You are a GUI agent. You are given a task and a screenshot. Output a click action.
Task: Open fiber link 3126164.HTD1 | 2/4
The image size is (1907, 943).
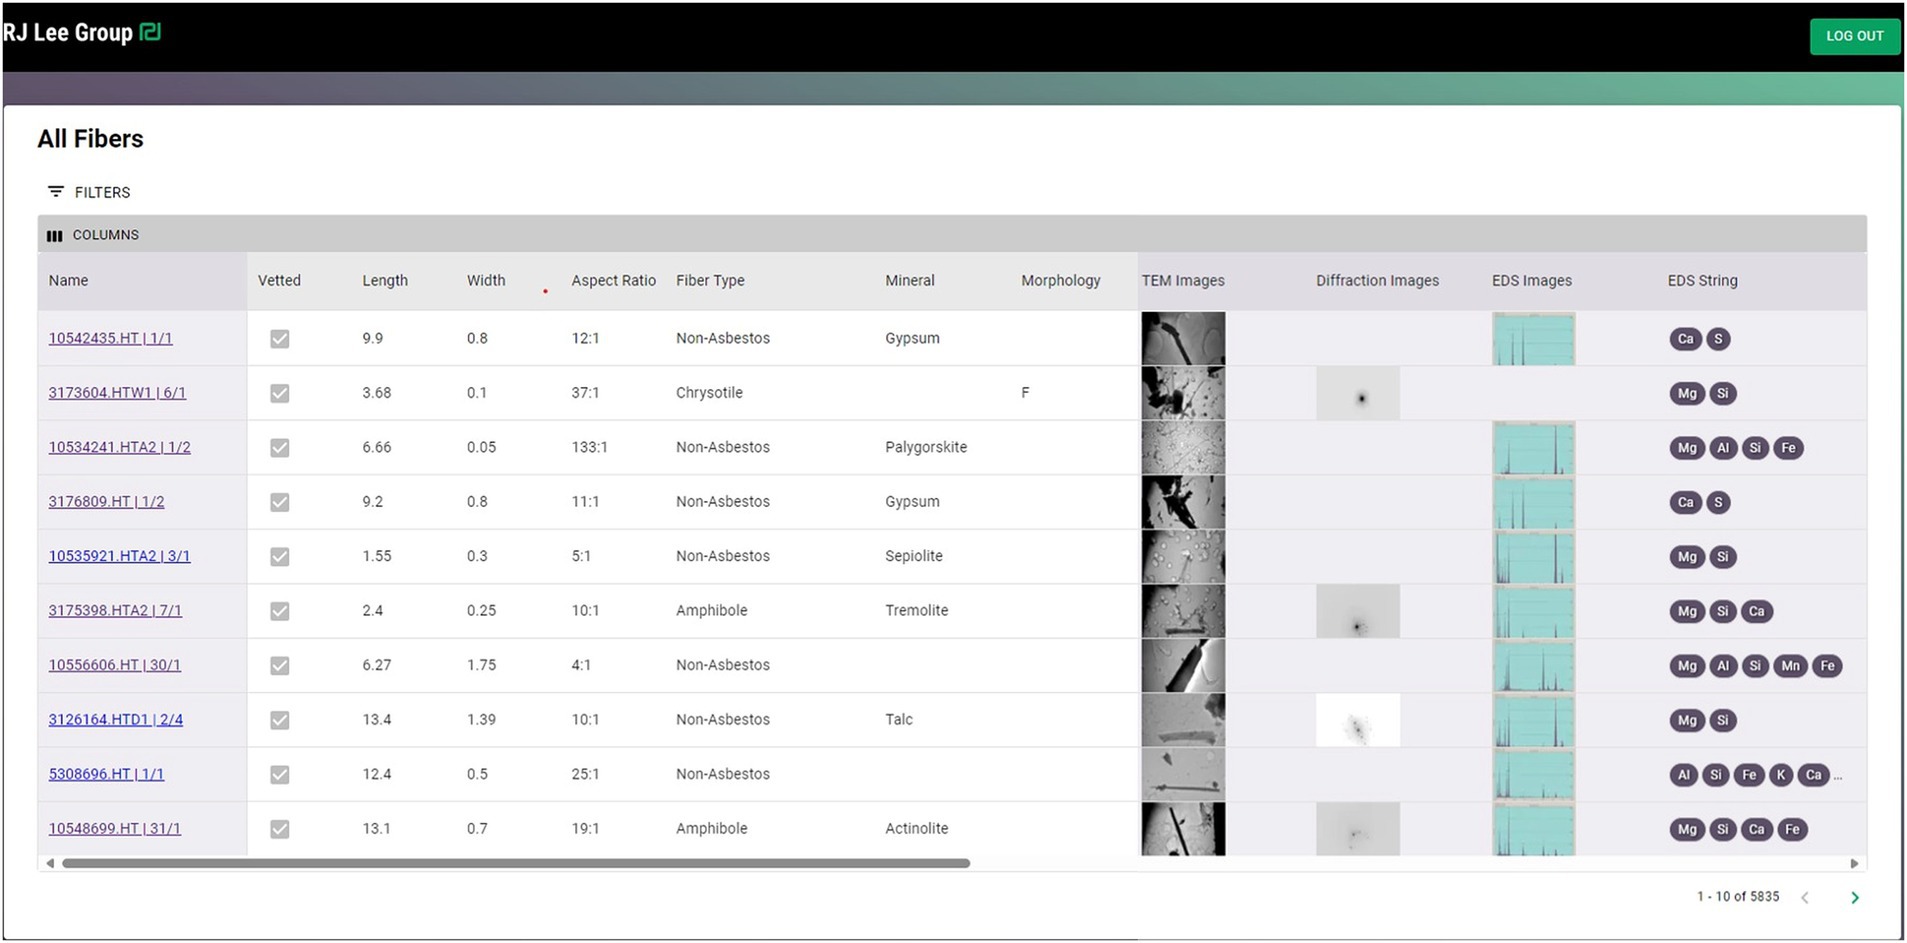pos(116,720)
